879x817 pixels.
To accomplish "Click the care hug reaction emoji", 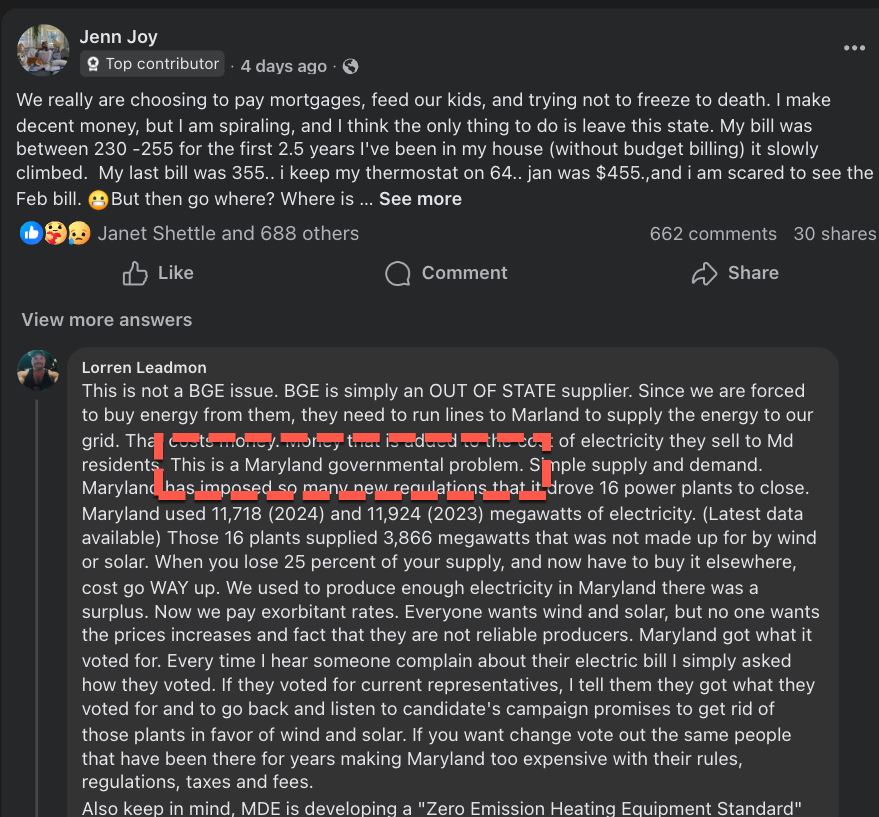I will 56,234.
